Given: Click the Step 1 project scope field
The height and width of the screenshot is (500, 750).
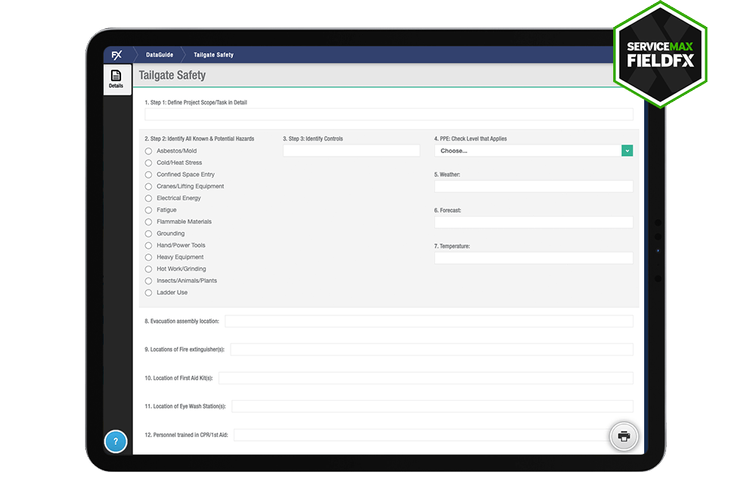Looking at the screenshot, I should pos(388,115).
